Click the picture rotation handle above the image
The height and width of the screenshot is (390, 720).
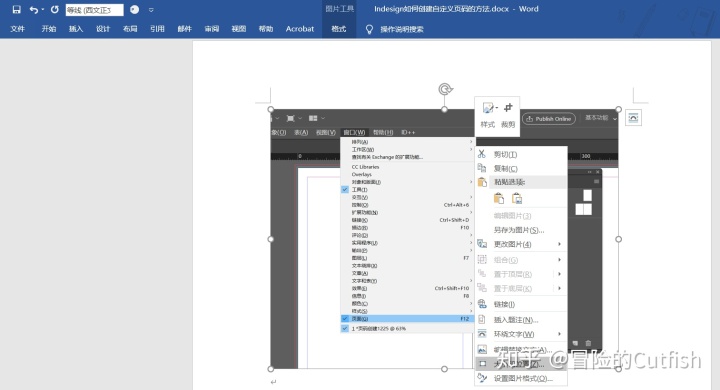445,89
